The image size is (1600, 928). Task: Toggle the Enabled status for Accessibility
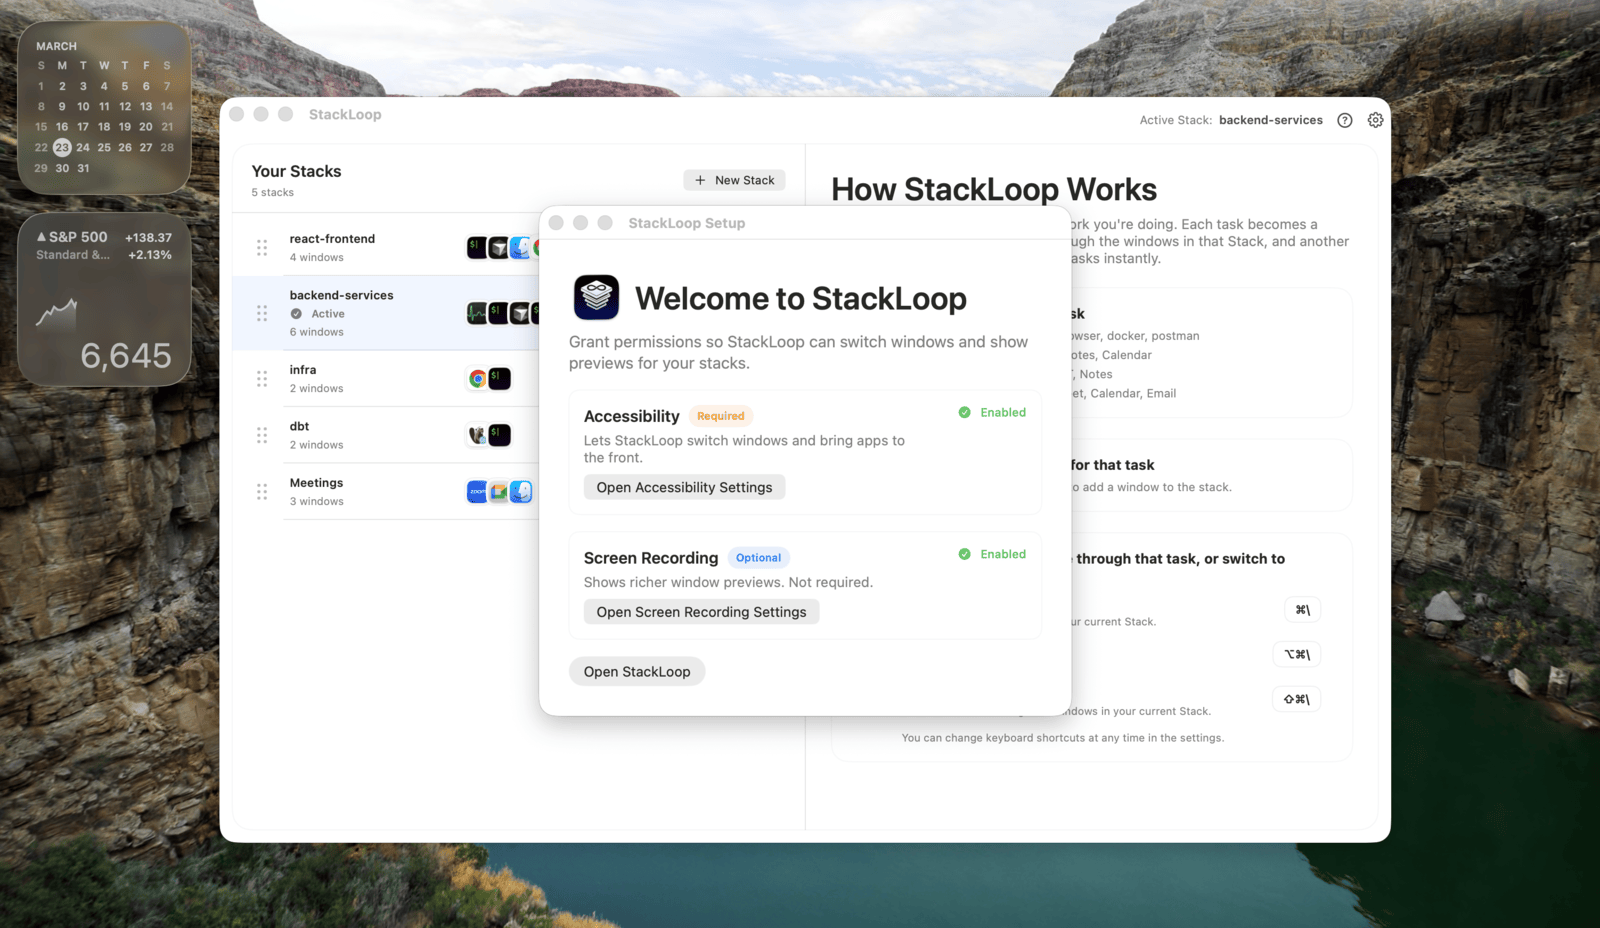point(991,412)
